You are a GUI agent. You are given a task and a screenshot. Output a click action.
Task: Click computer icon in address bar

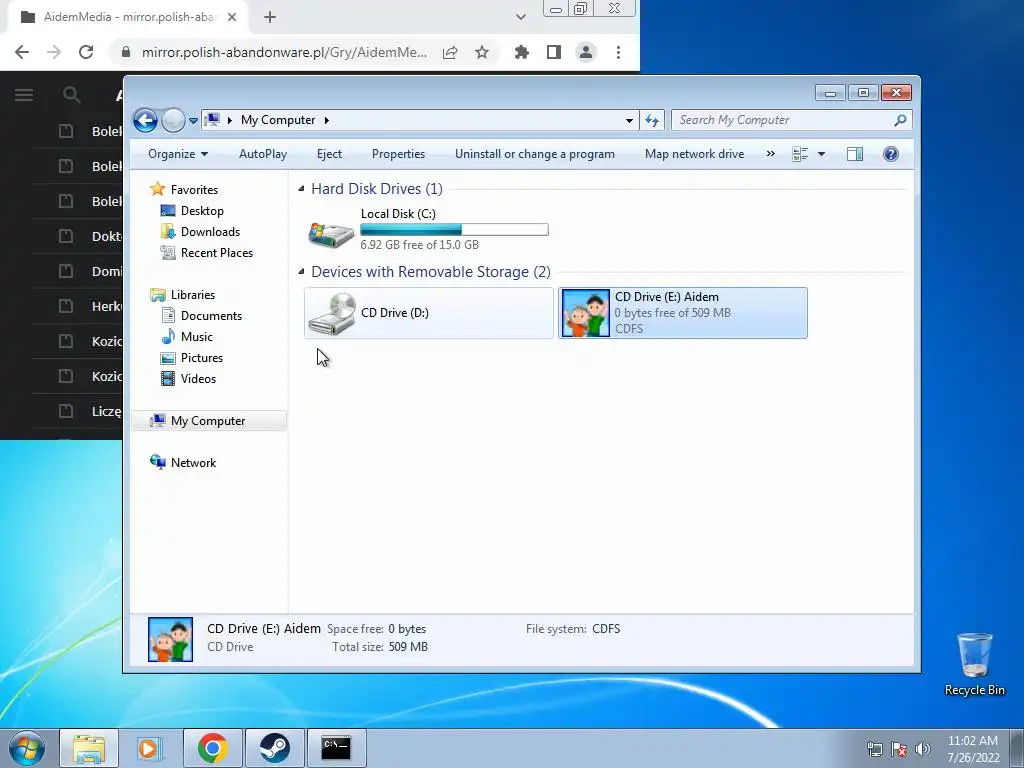(x=212, y=120)
